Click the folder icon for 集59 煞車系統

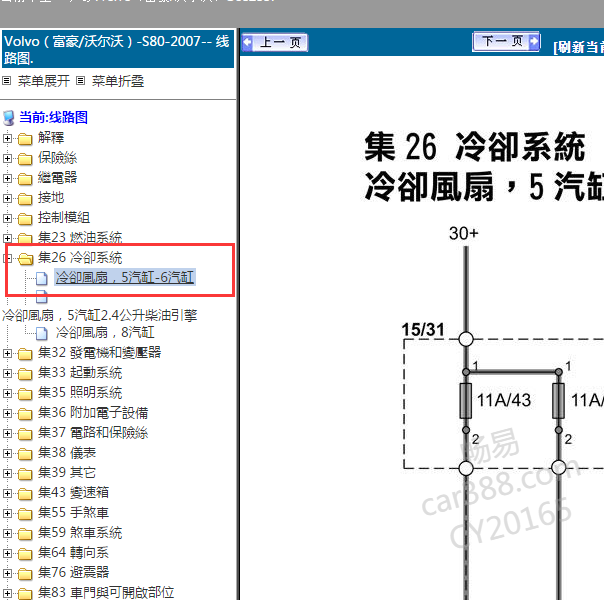[x=25, y=534]
